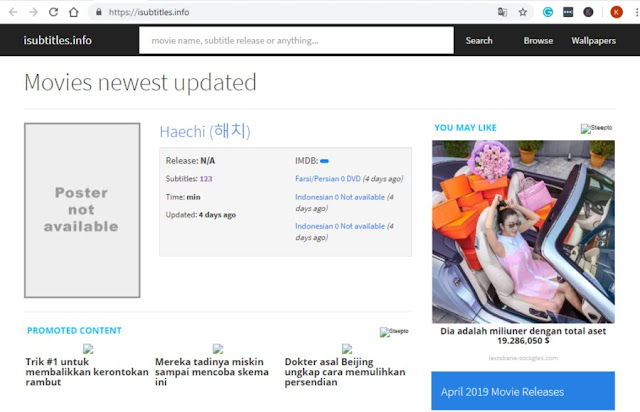This screenshot has height=412, width=640.
Task: Click the PROMOTED CONTENT heading
Action: (x=74, y=330)
